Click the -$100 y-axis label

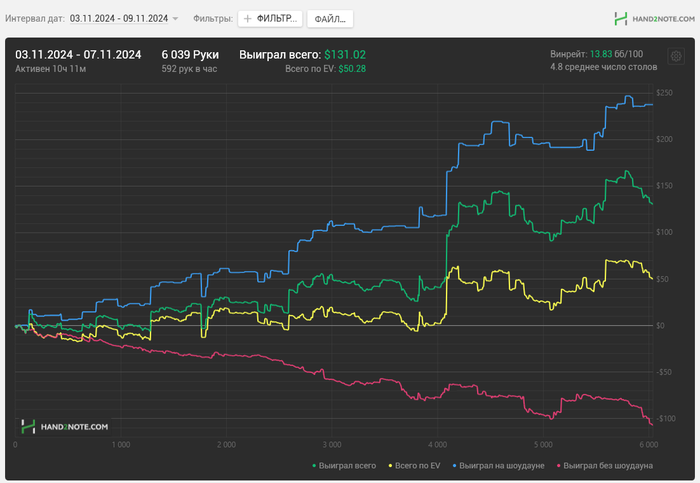(666, 419)
